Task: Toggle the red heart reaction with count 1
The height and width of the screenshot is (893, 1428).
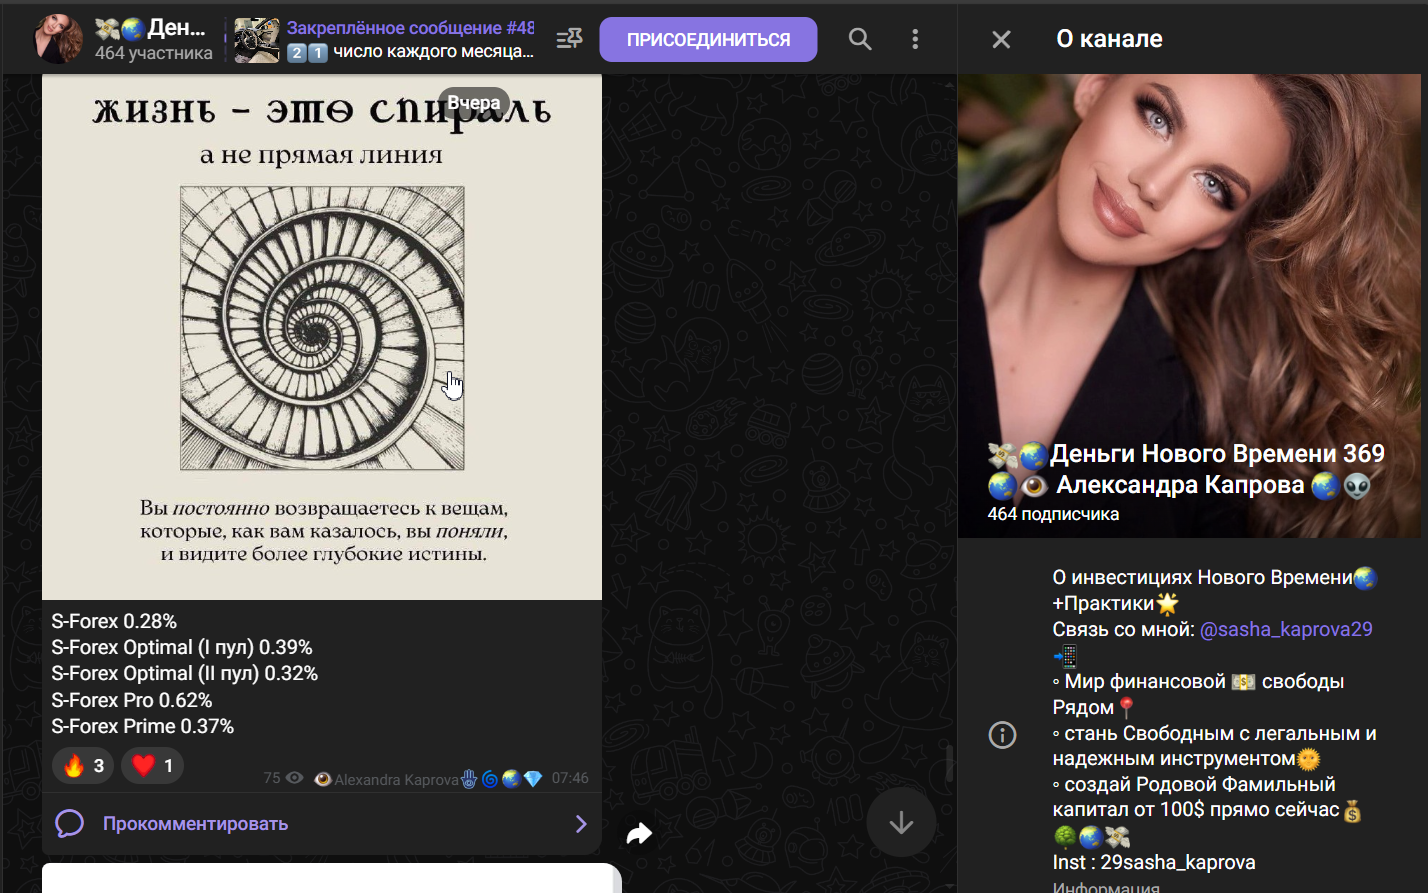Action: click(x=152, y=766)
